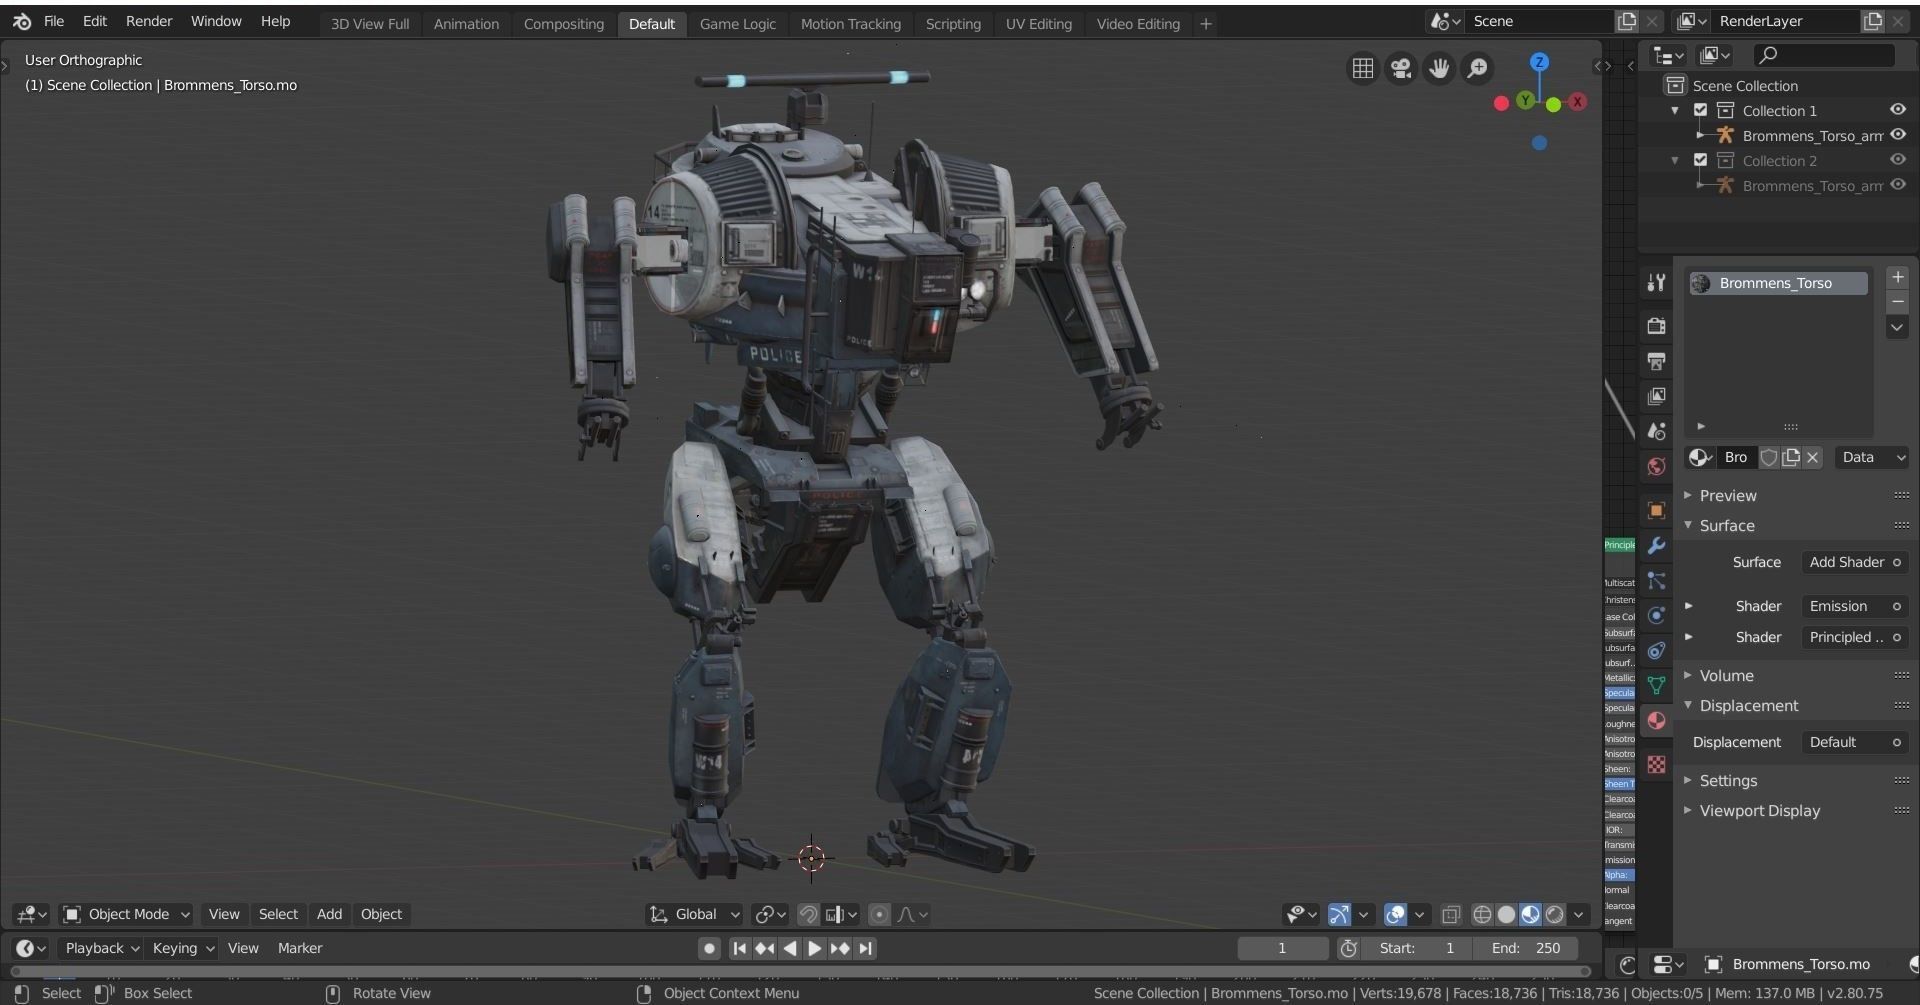The width and height of the screenshot is (1920, 1005).
Task: Click the Y axis on navigation gizmo
Action: point(1525,100)
